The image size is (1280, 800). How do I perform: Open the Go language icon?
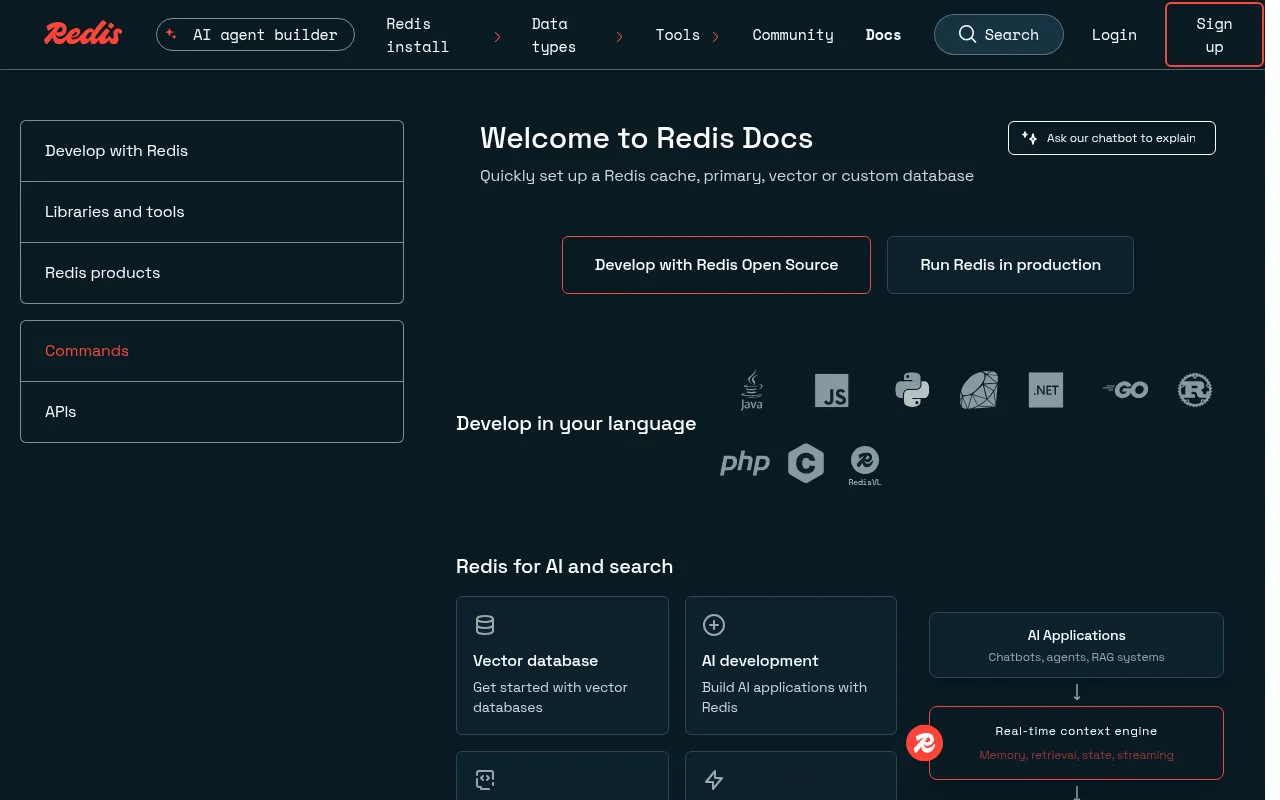click(x=1125, y=390)
